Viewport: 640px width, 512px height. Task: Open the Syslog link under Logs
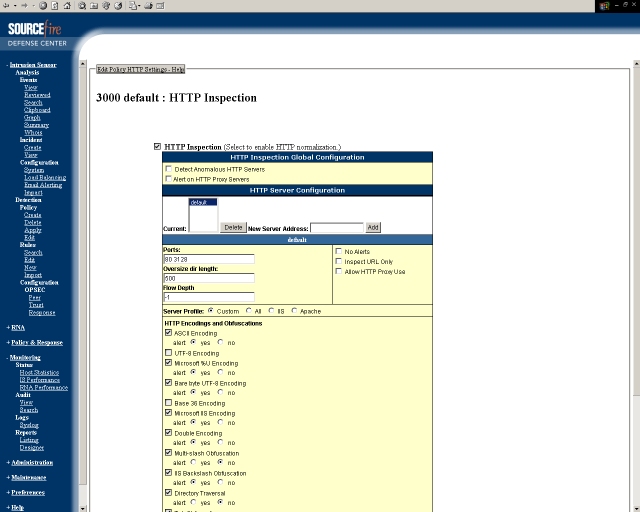pos(29,425)
